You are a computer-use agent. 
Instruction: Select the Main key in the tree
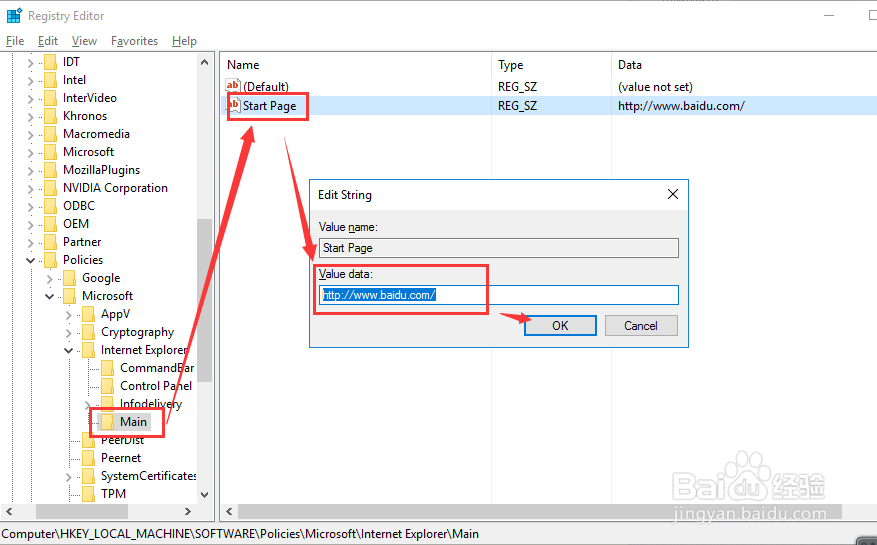point(133,422)
